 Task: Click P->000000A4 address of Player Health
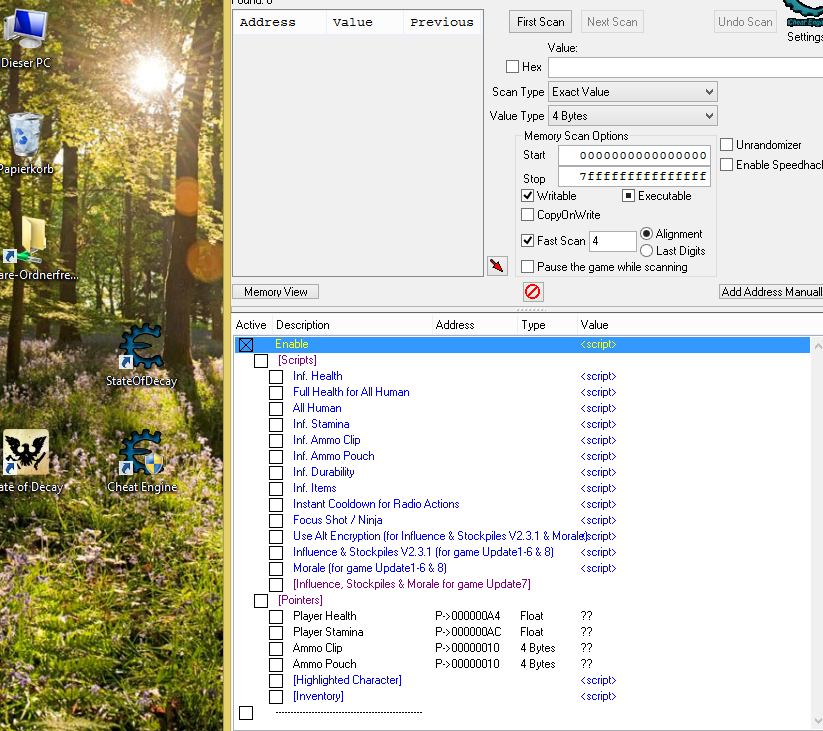click(x=467, y=616)
